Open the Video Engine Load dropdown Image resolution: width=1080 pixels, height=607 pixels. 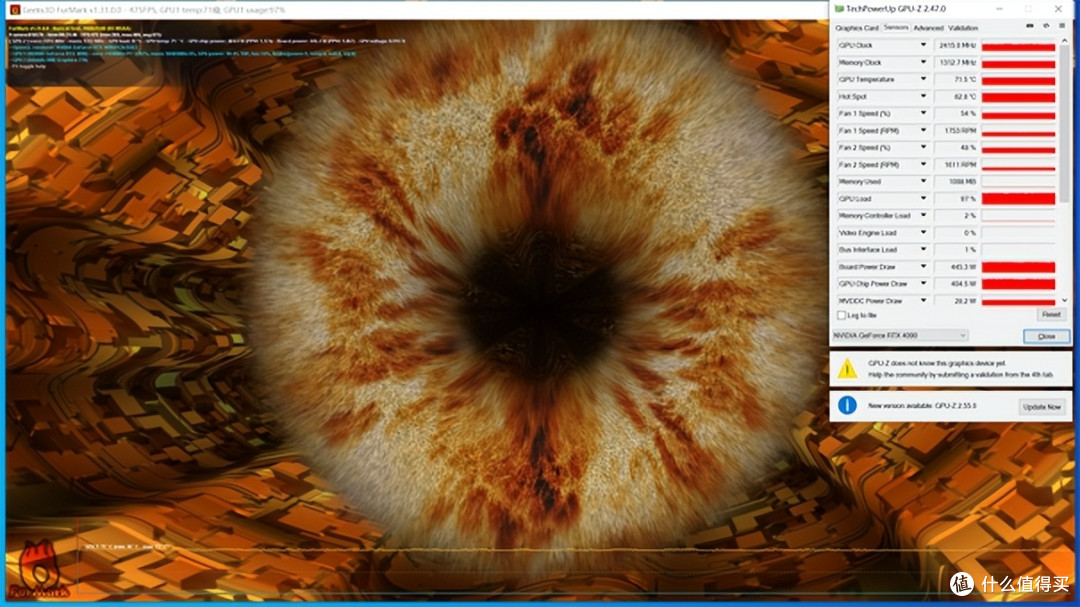(924, 233)
